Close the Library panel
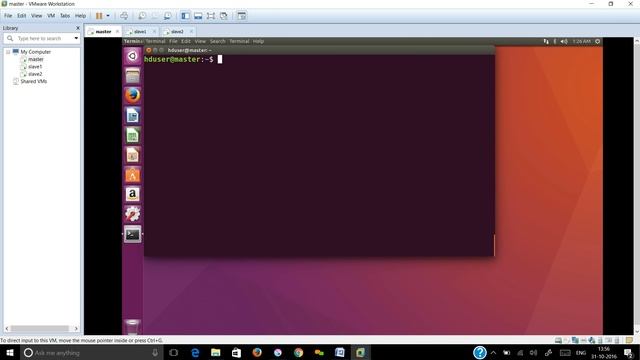Image resolution: width=640 pixels, height=360 pixels. [x=78, y=28]
